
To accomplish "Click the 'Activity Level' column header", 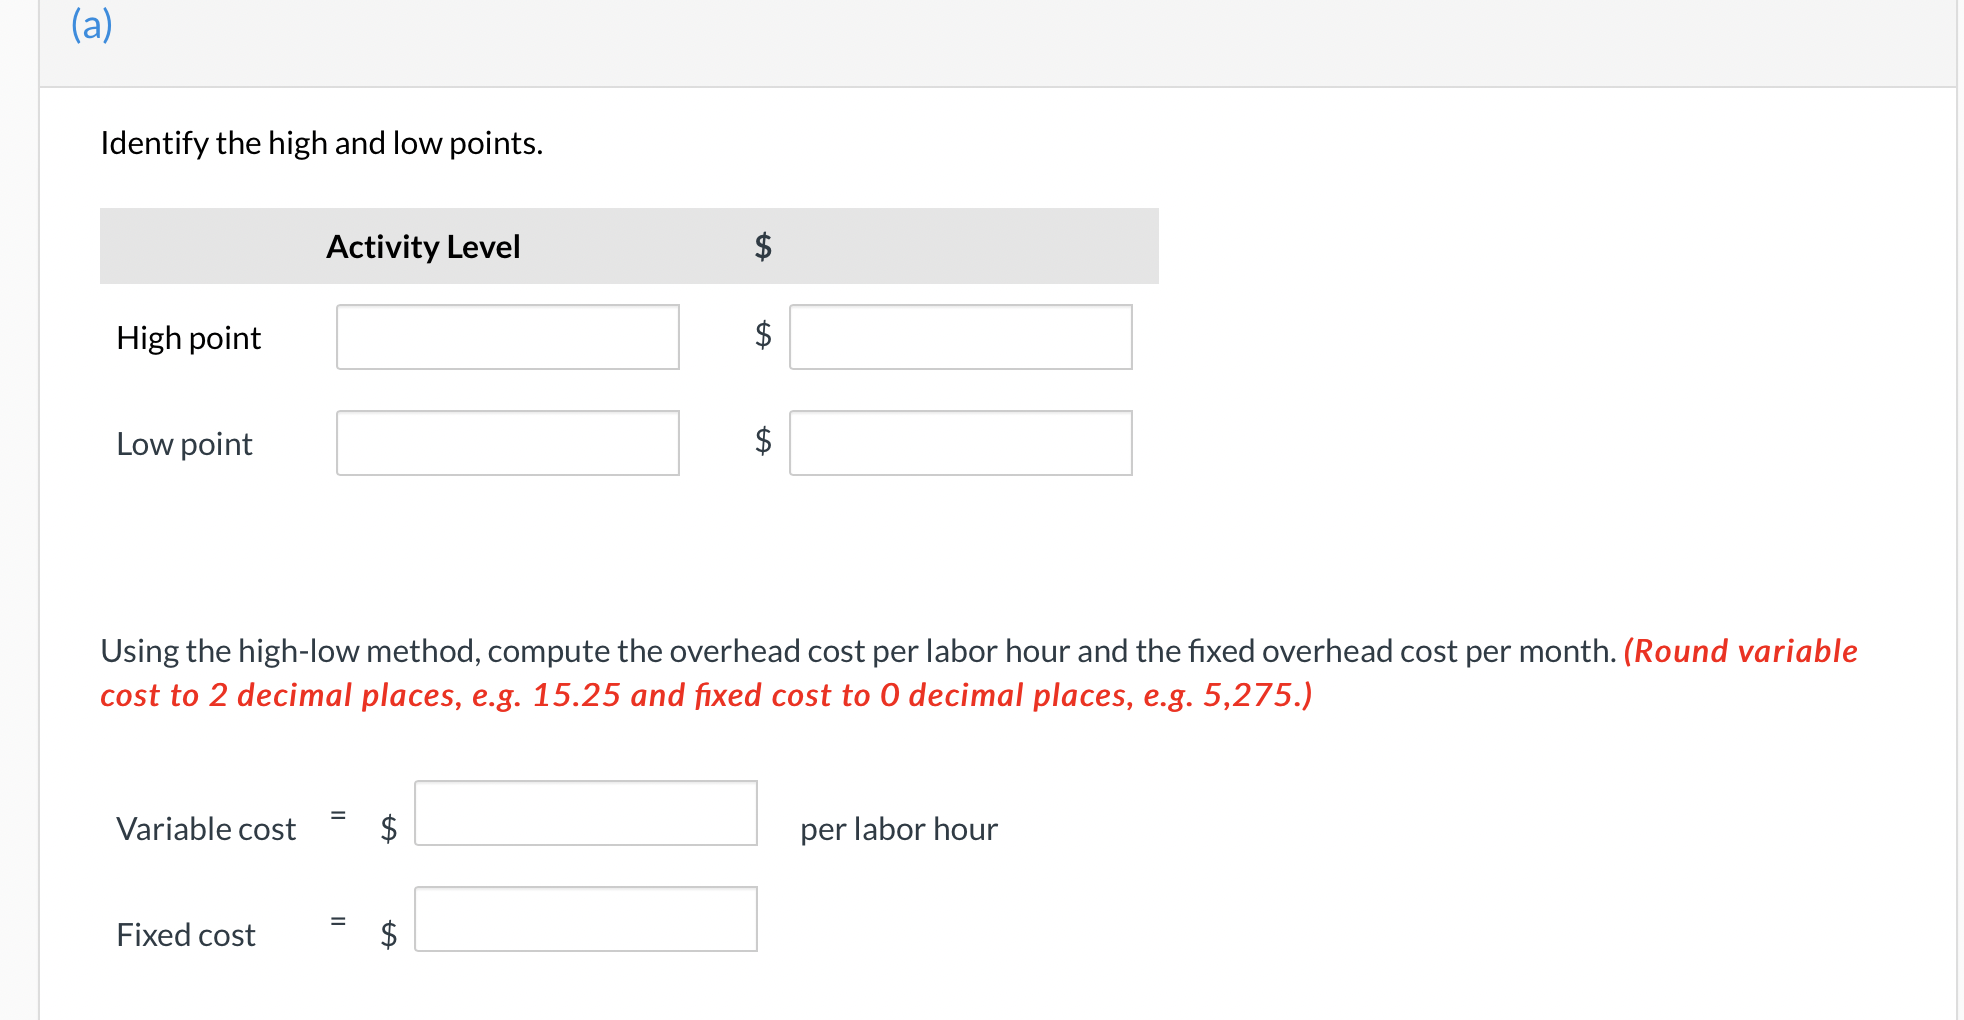I will coord(423,246).
